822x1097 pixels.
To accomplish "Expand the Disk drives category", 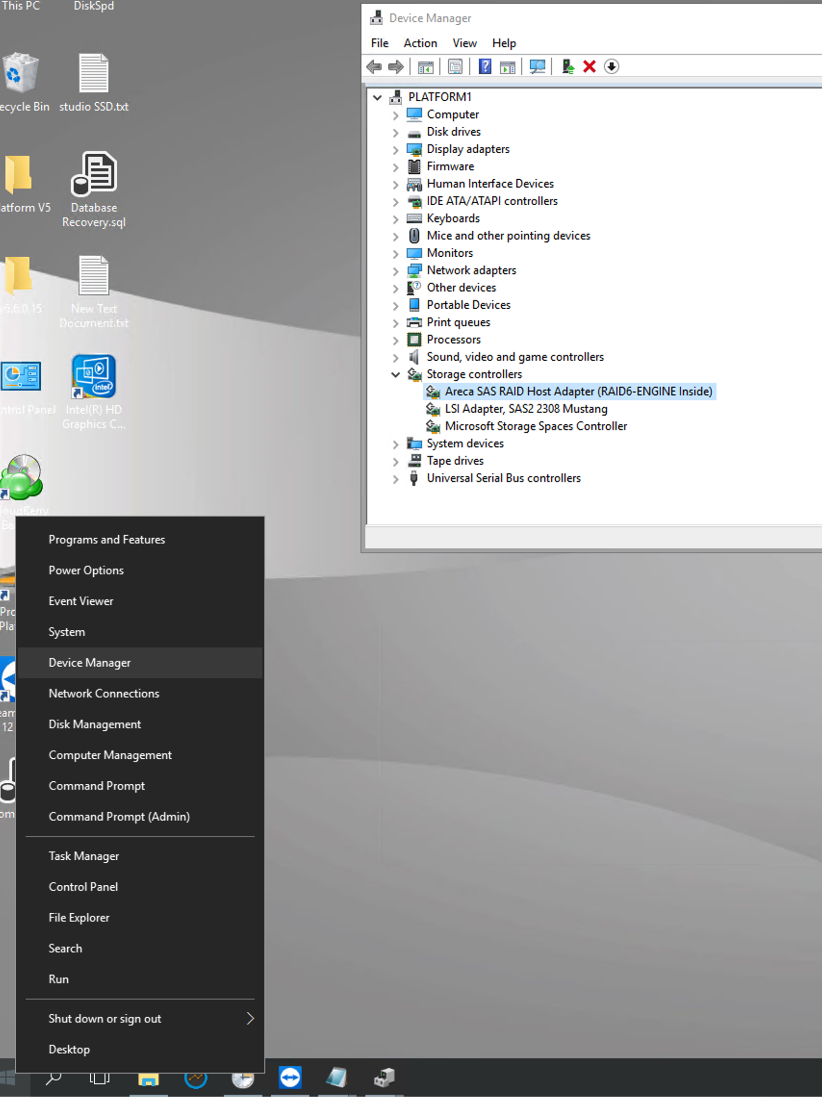I will (x=396, y=133).
